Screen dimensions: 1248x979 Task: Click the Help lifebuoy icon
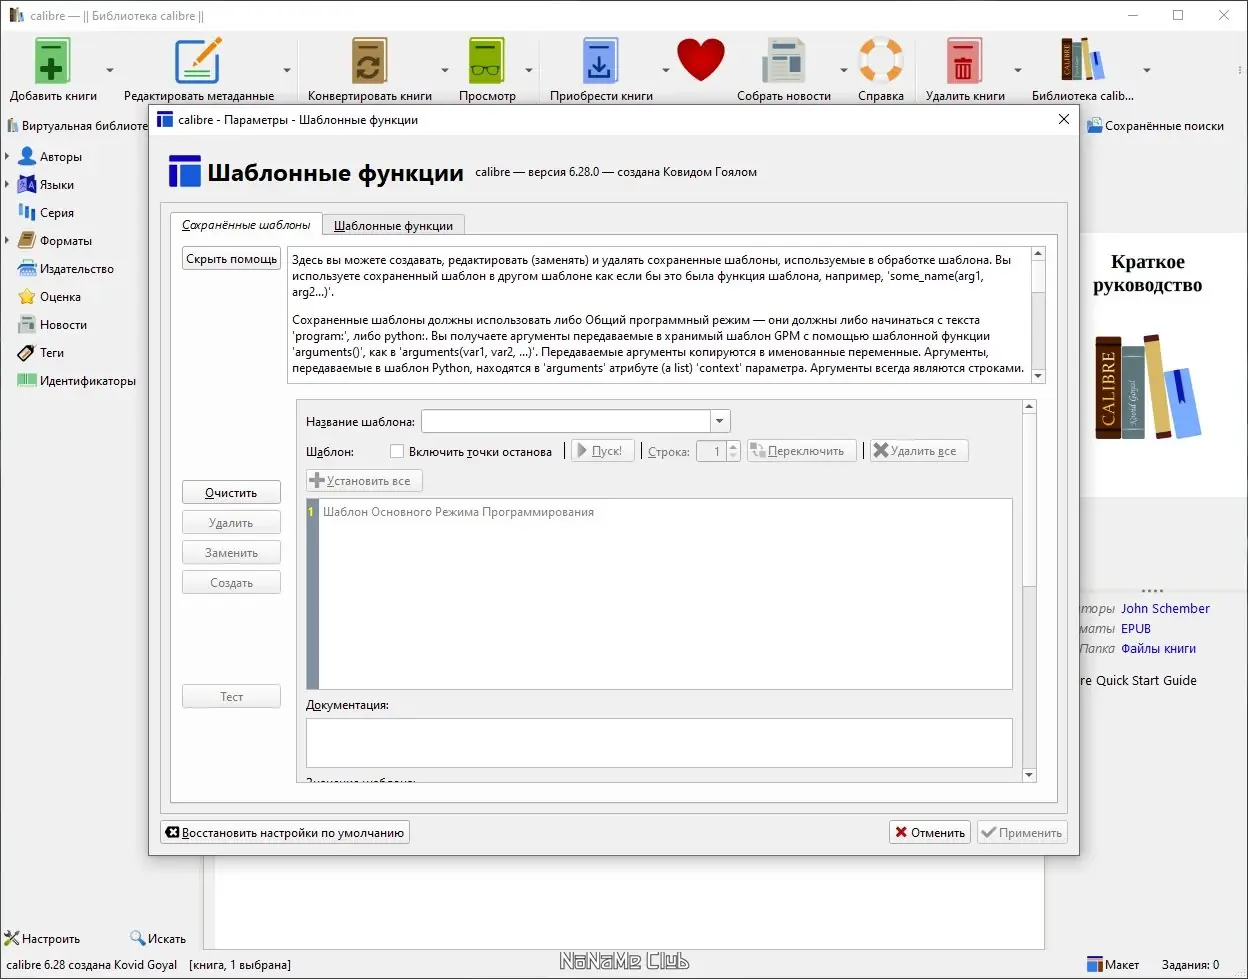coord(880,60)
